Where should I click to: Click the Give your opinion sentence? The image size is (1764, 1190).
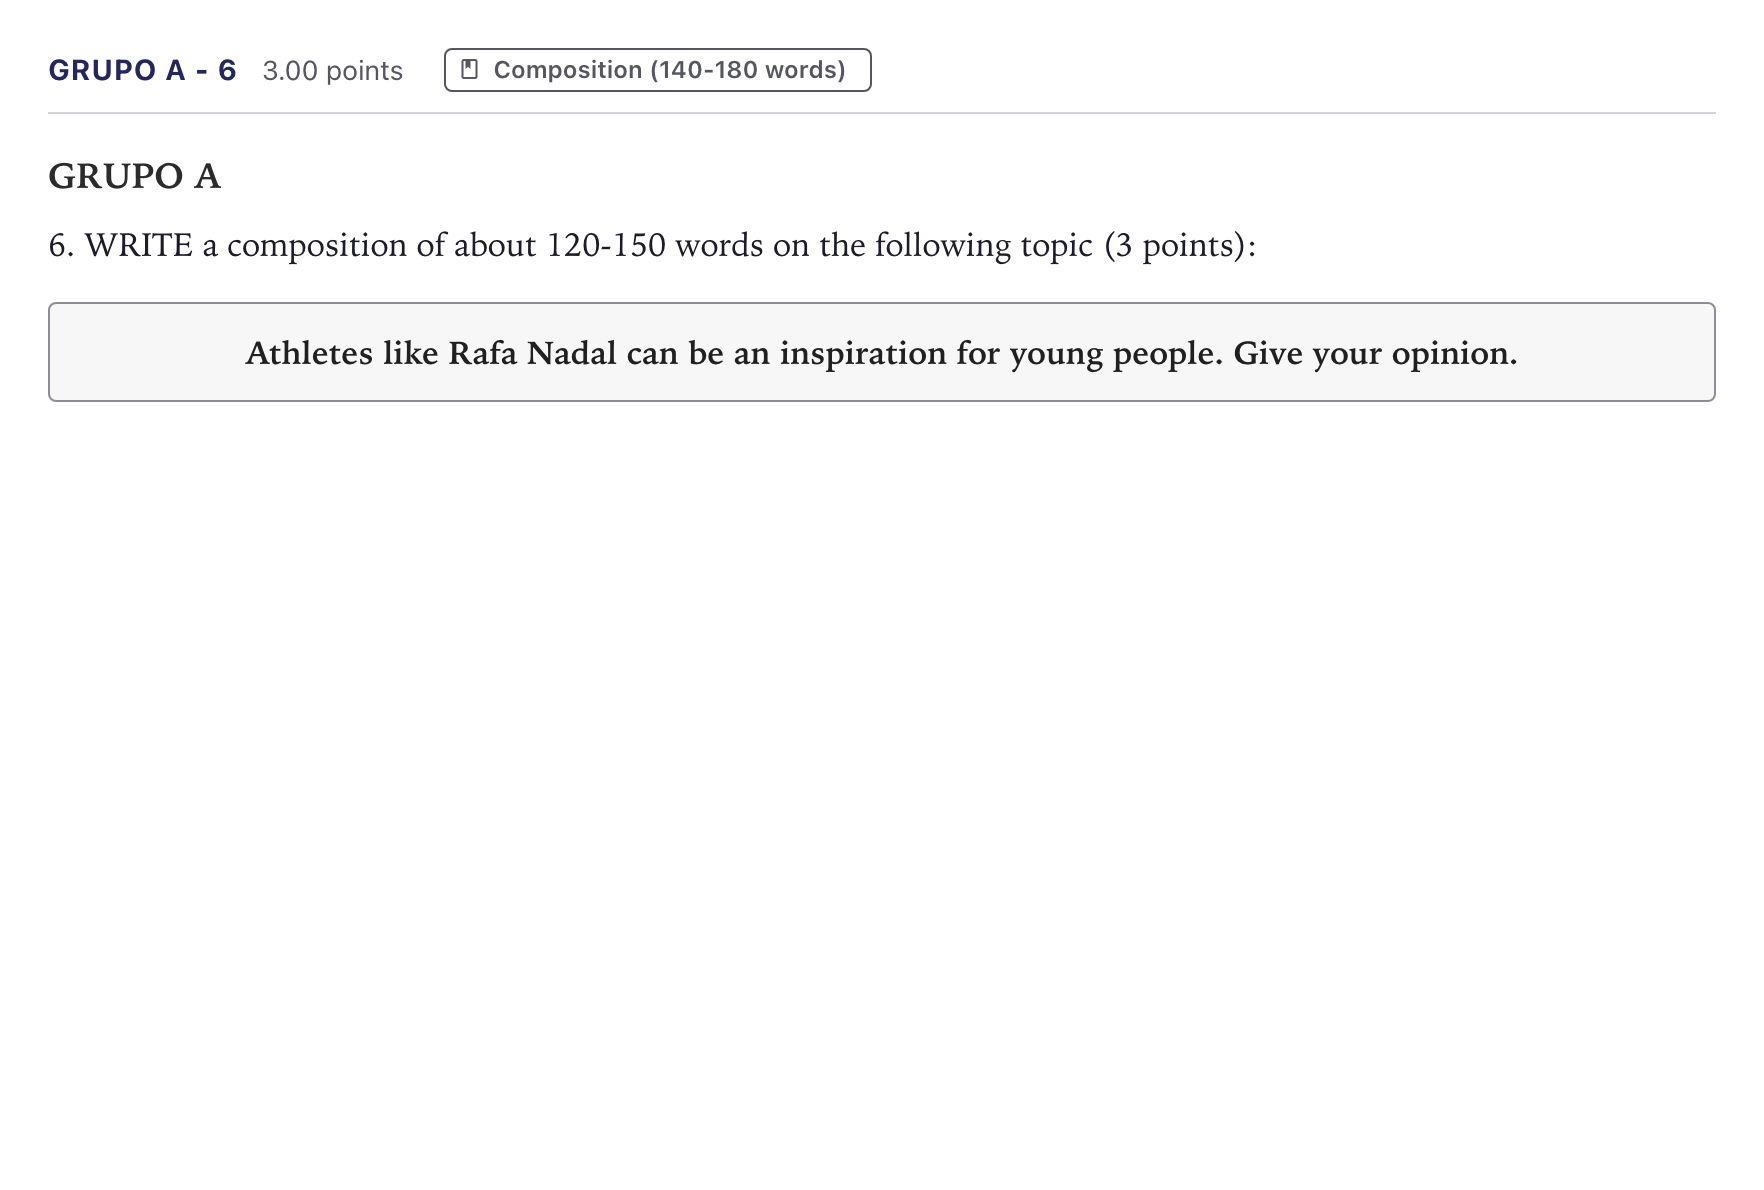click(1375, 353)
